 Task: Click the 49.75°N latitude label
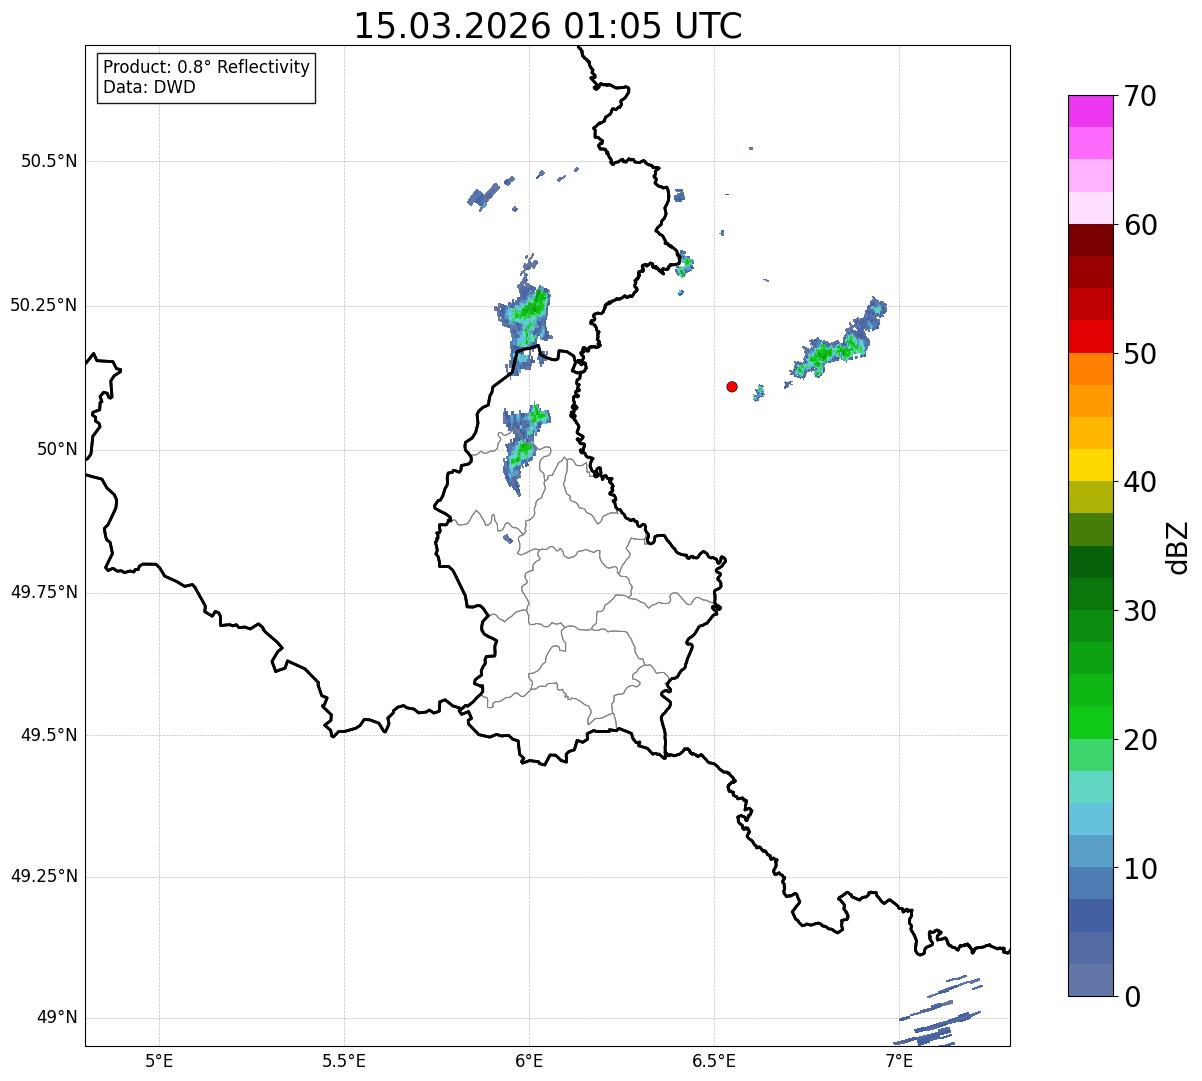43,592
